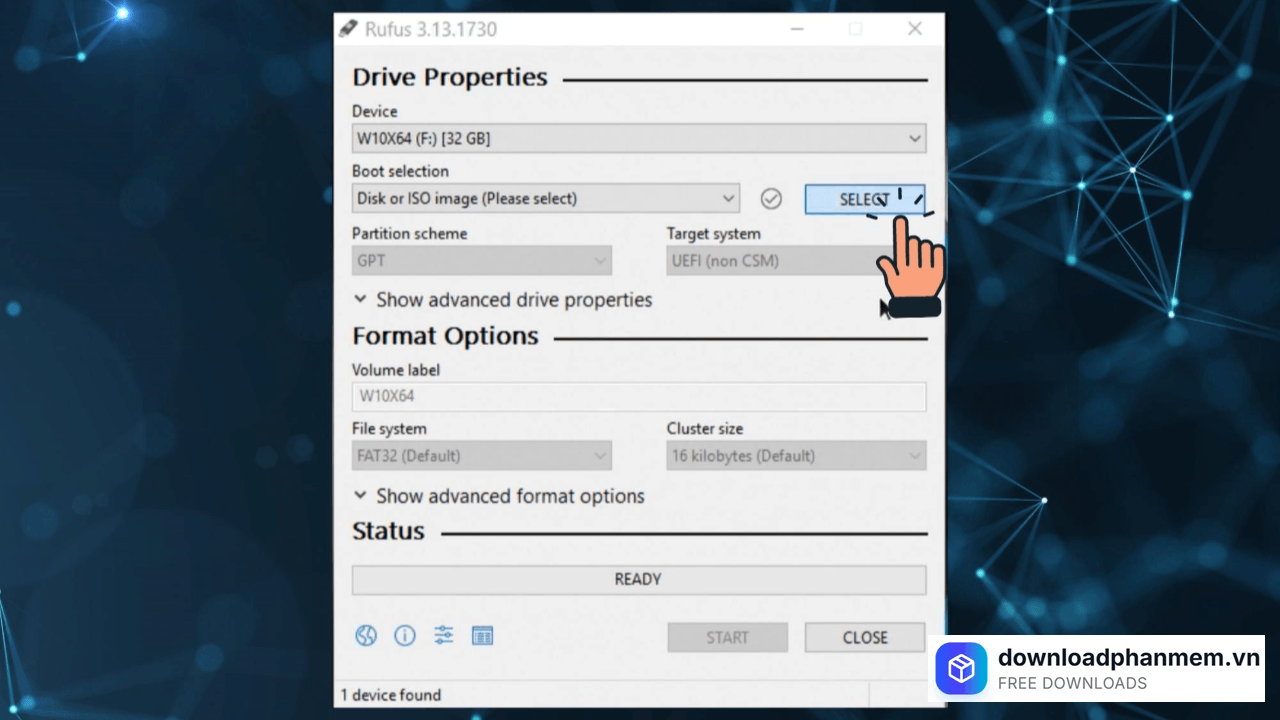This screenshot has width=1280, height=720.
Task: Click the Rufus title bar app icon
Action: (348, 28)
